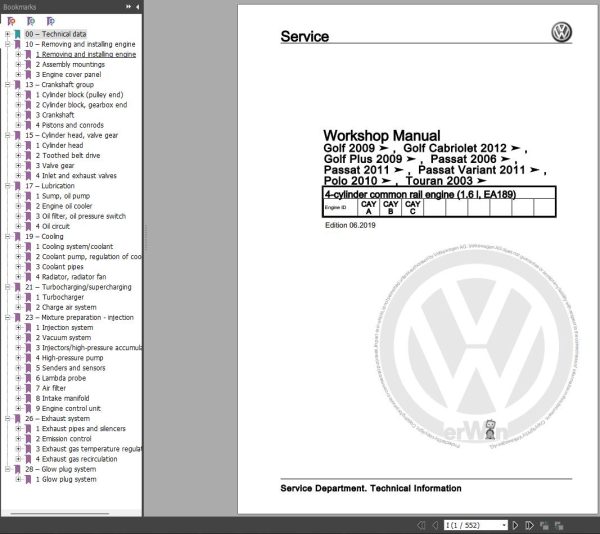Click the bookmark icon beside 26 – Exhaust system
Screen dimensions: 600x534
[17, 418]
